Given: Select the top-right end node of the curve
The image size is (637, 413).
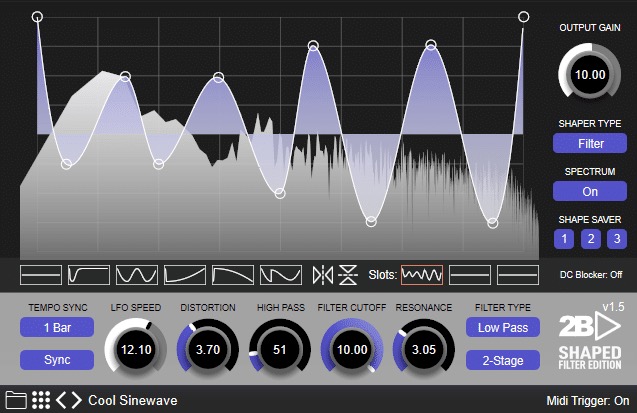Looking at the screenshot, I should point(524,17).
